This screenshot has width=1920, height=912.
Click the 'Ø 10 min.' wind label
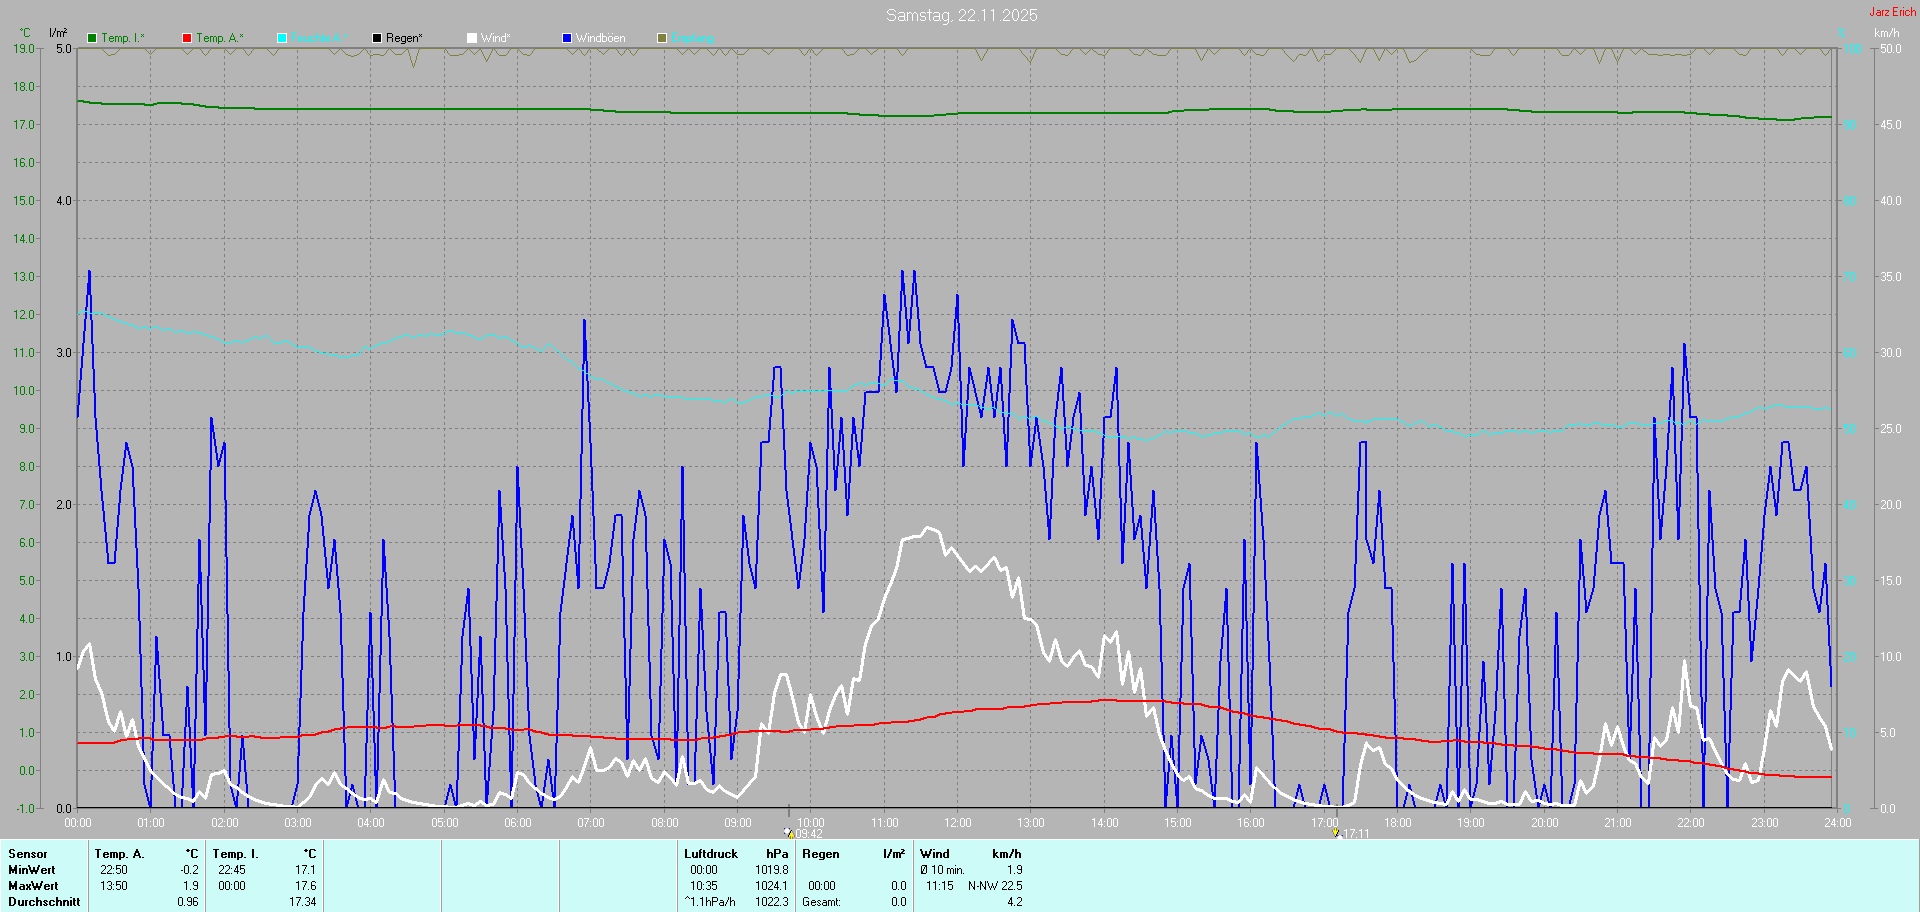click(943, 870)
